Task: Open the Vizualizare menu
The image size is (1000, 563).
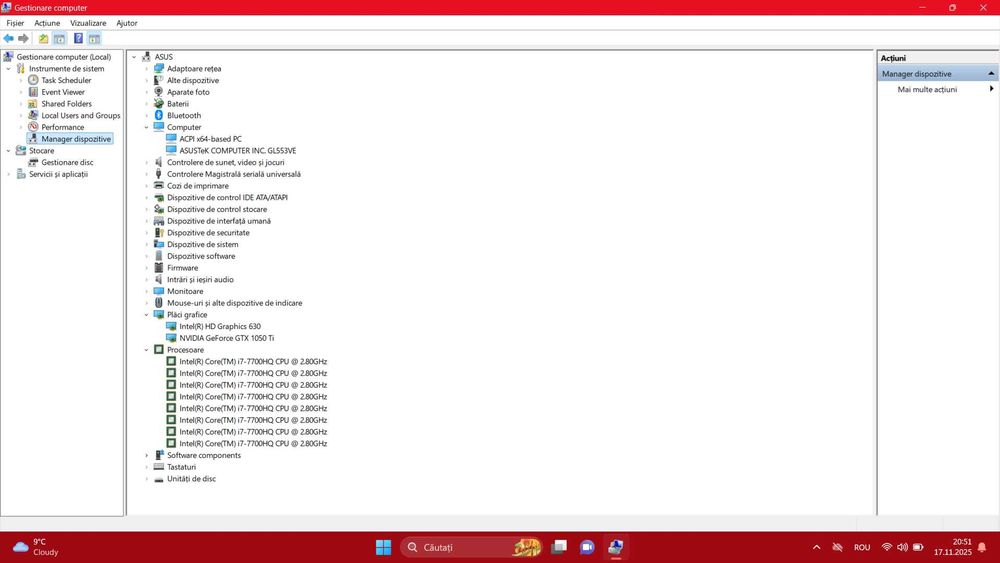Action: [x=88, y=23]
